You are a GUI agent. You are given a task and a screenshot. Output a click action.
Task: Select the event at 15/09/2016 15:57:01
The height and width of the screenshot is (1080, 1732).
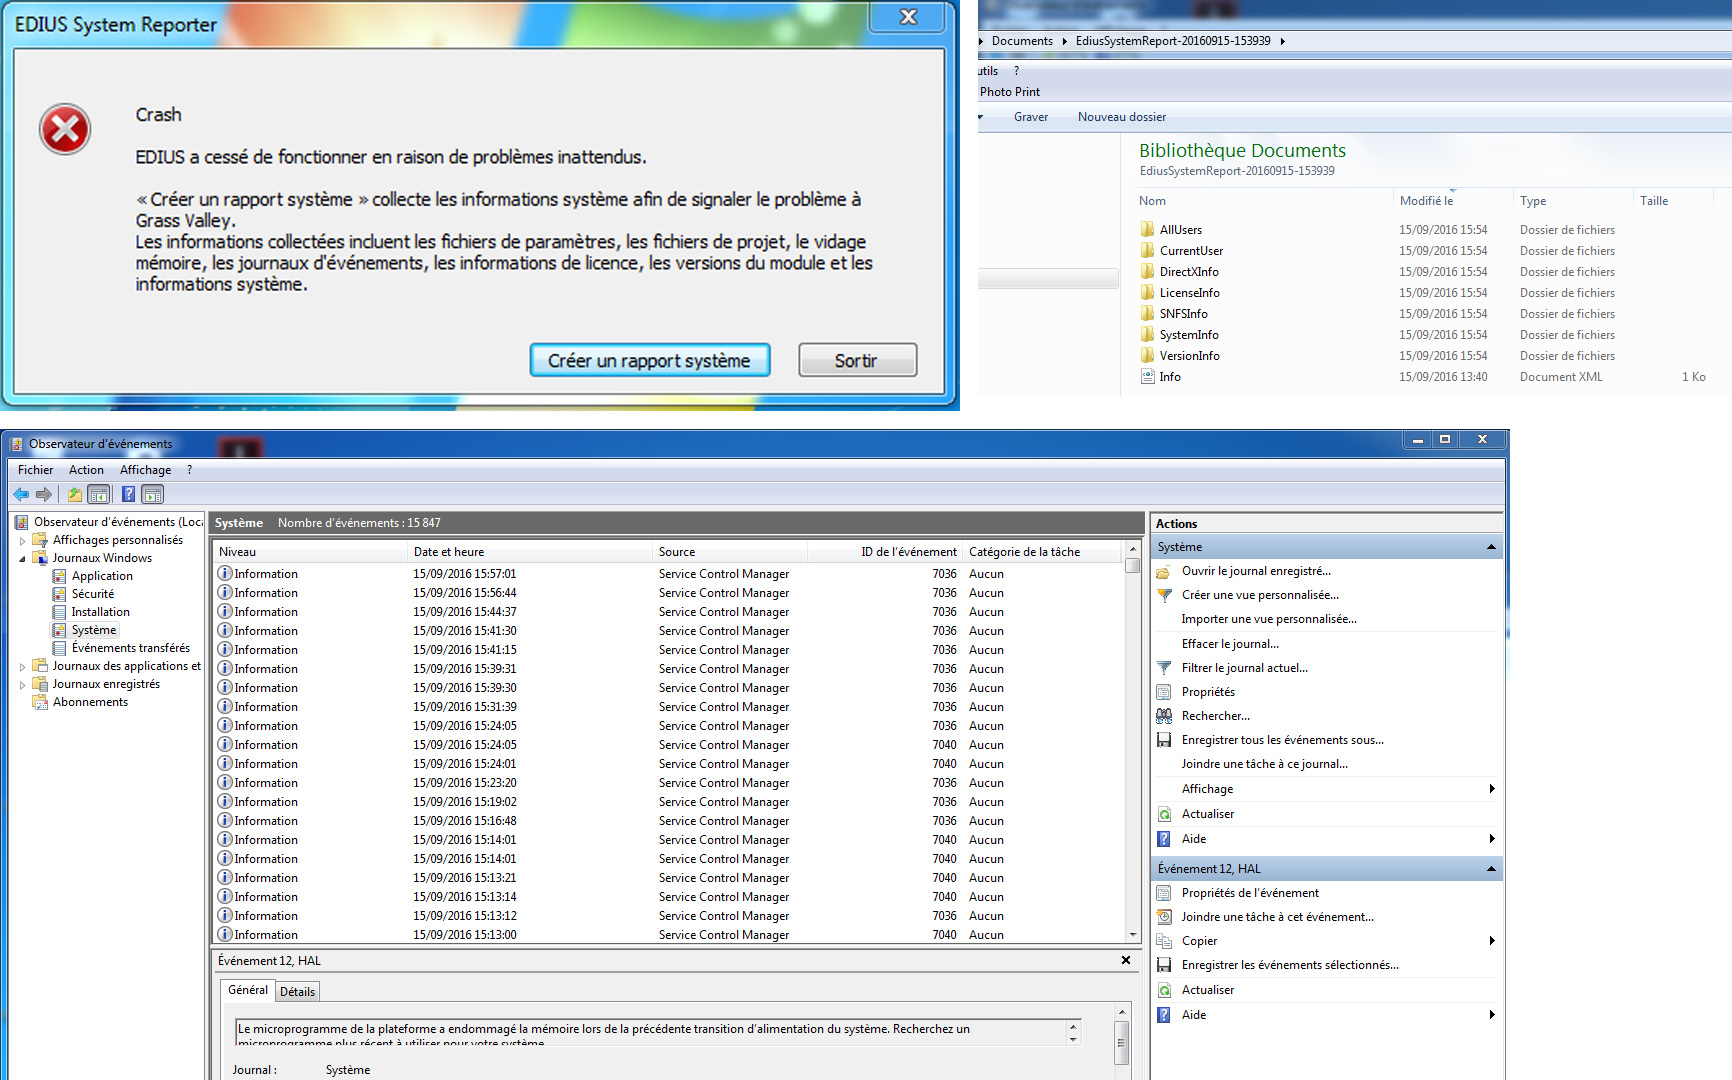coord(668,574)
